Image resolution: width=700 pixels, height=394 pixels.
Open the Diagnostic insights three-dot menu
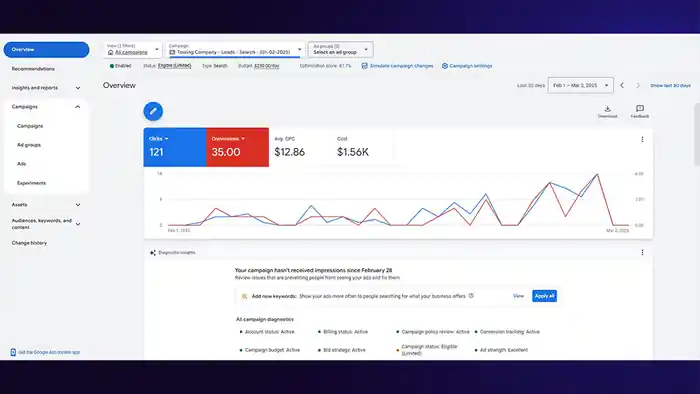pyautogui.click(x=642, y=253)
